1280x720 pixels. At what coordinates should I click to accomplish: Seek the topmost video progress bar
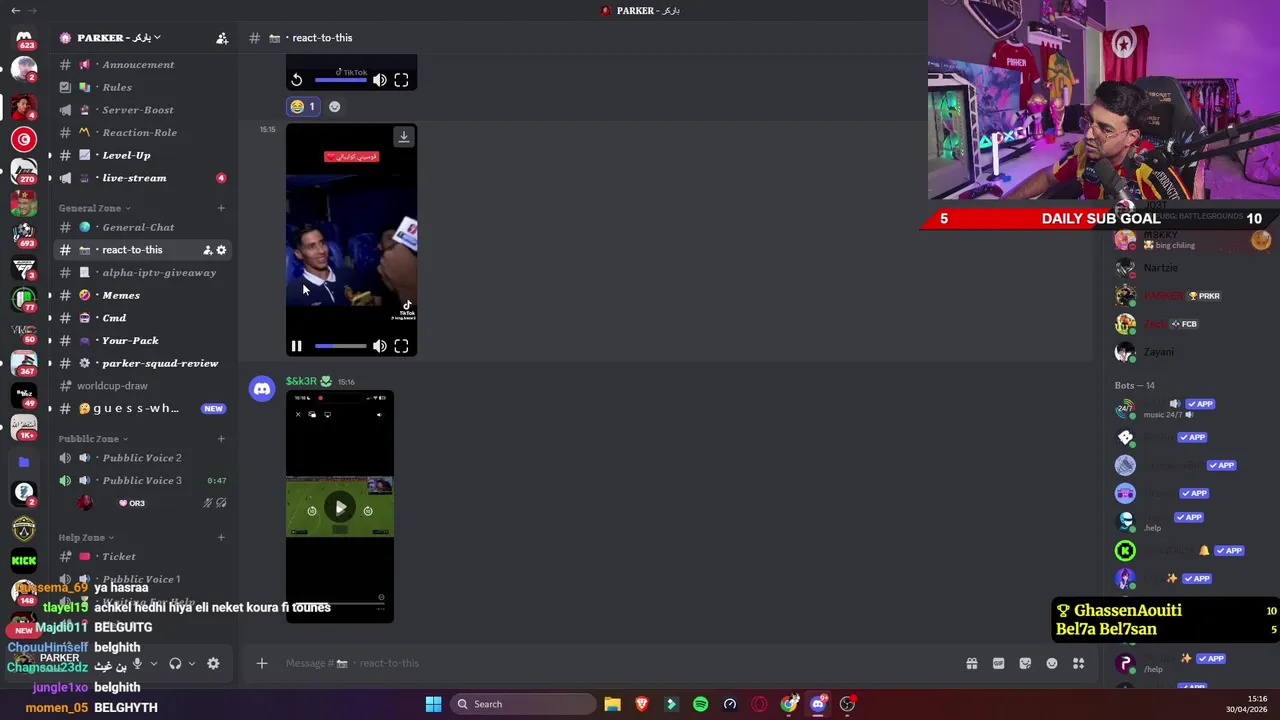pyautogui.click(x=340, y=80)
